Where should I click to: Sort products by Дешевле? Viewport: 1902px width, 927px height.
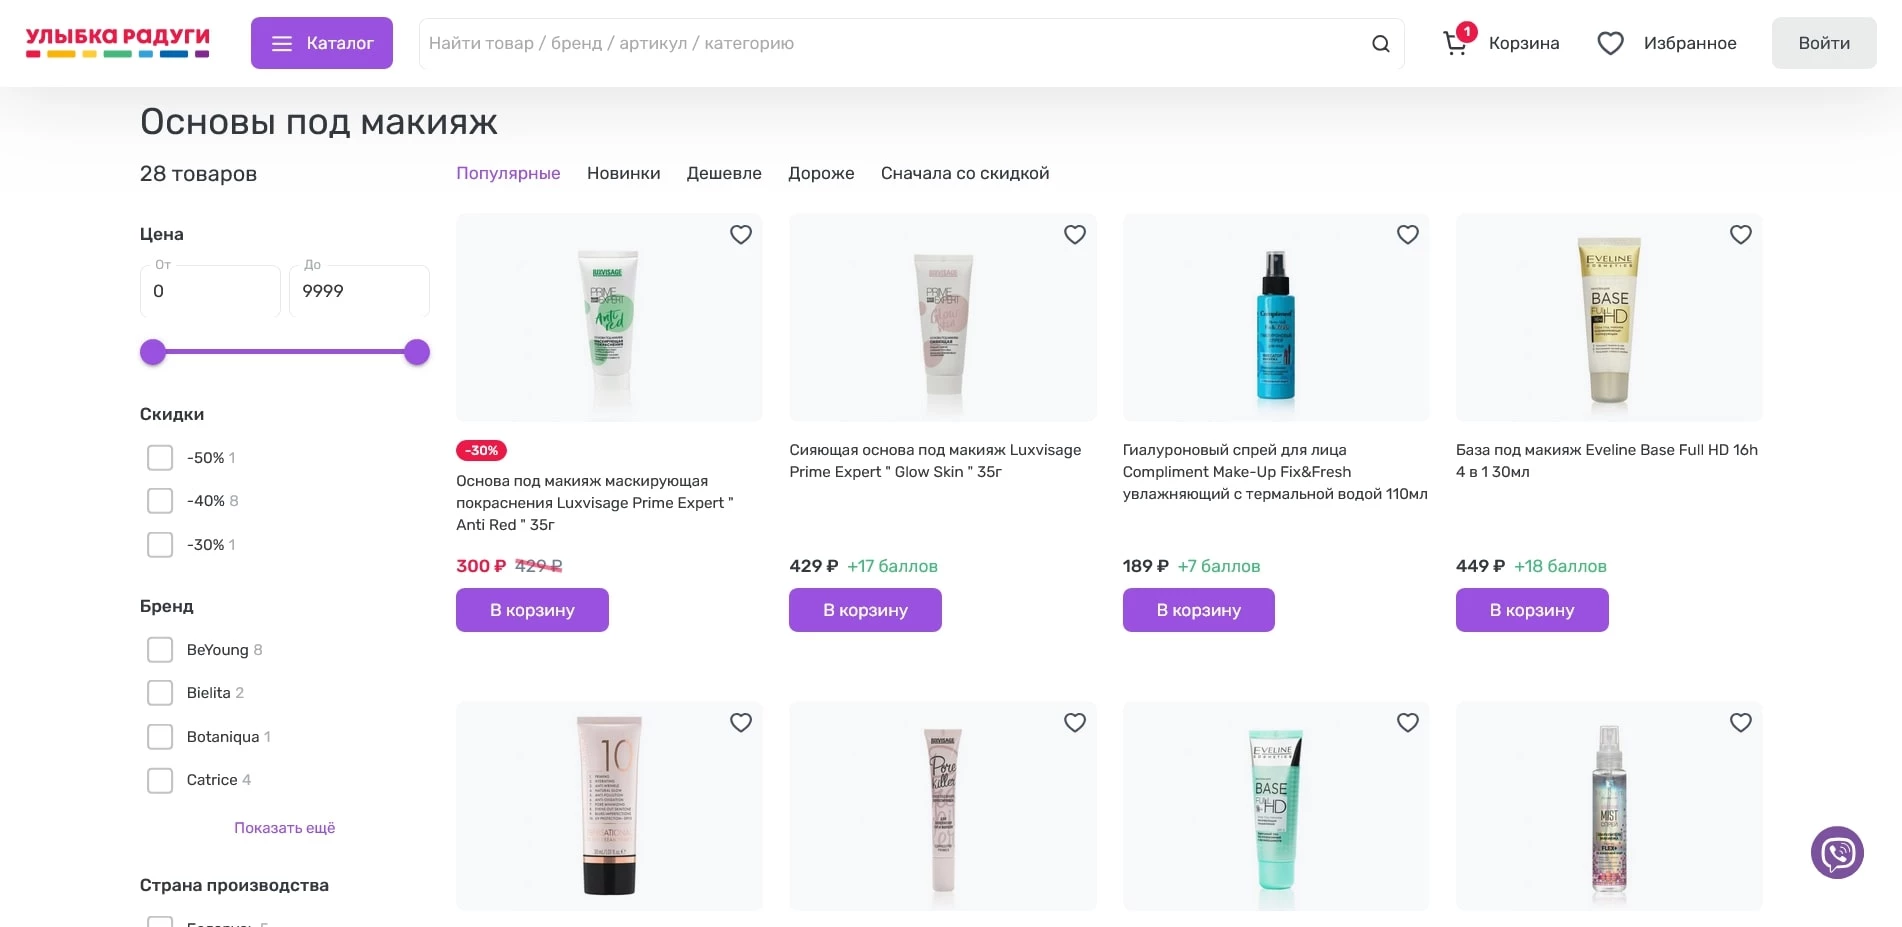pyautogui.click(x=724, y=173)
